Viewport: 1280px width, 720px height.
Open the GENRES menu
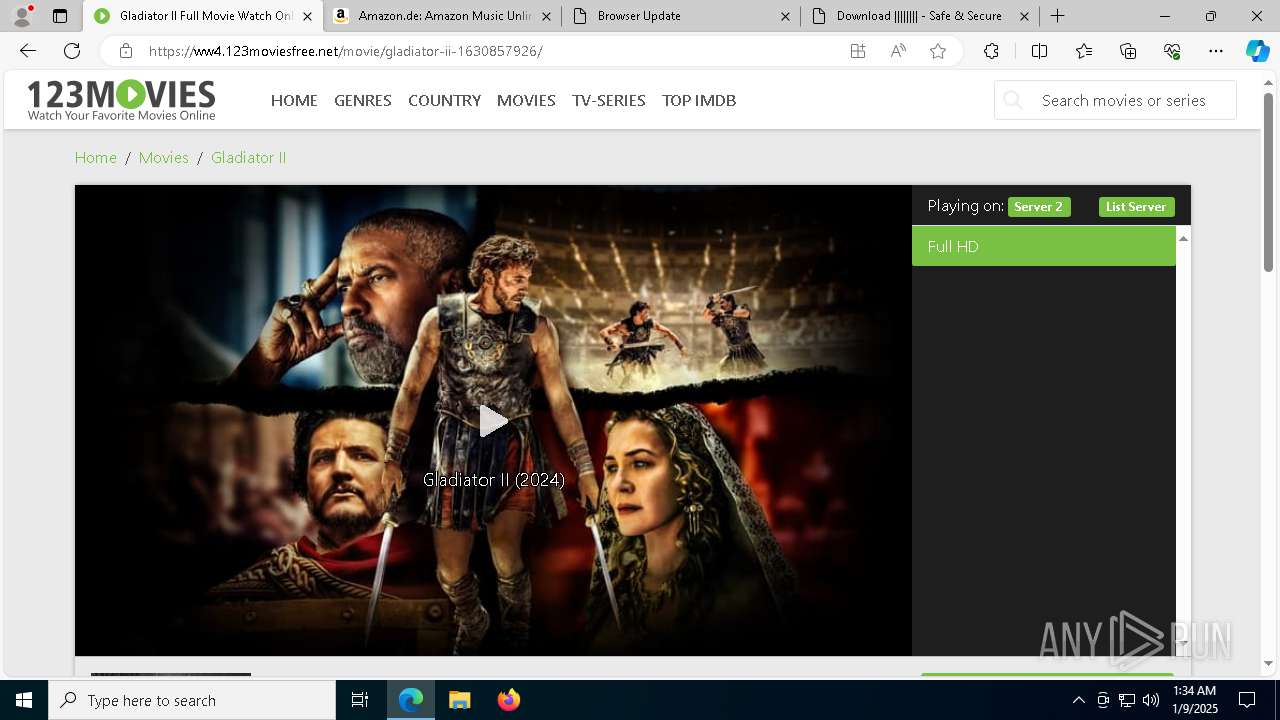tap(363, 100)
